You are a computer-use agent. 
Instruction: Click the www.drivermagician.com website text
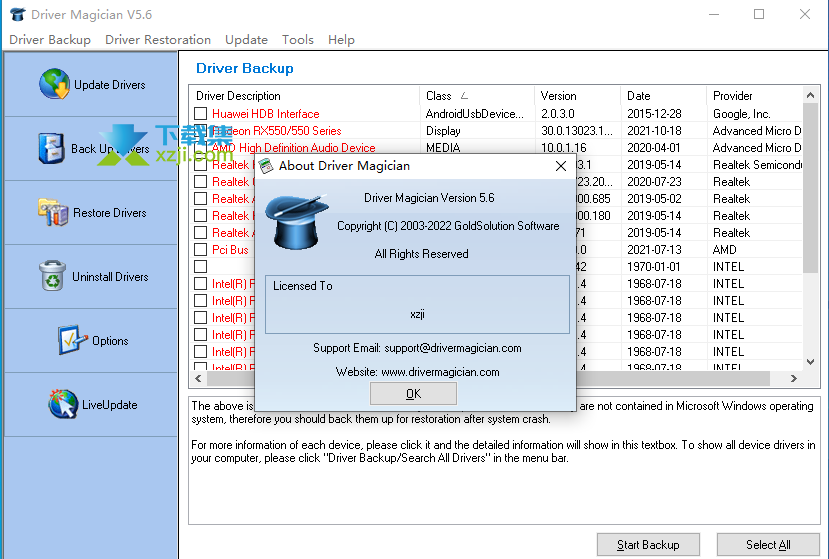pos(440,372)
